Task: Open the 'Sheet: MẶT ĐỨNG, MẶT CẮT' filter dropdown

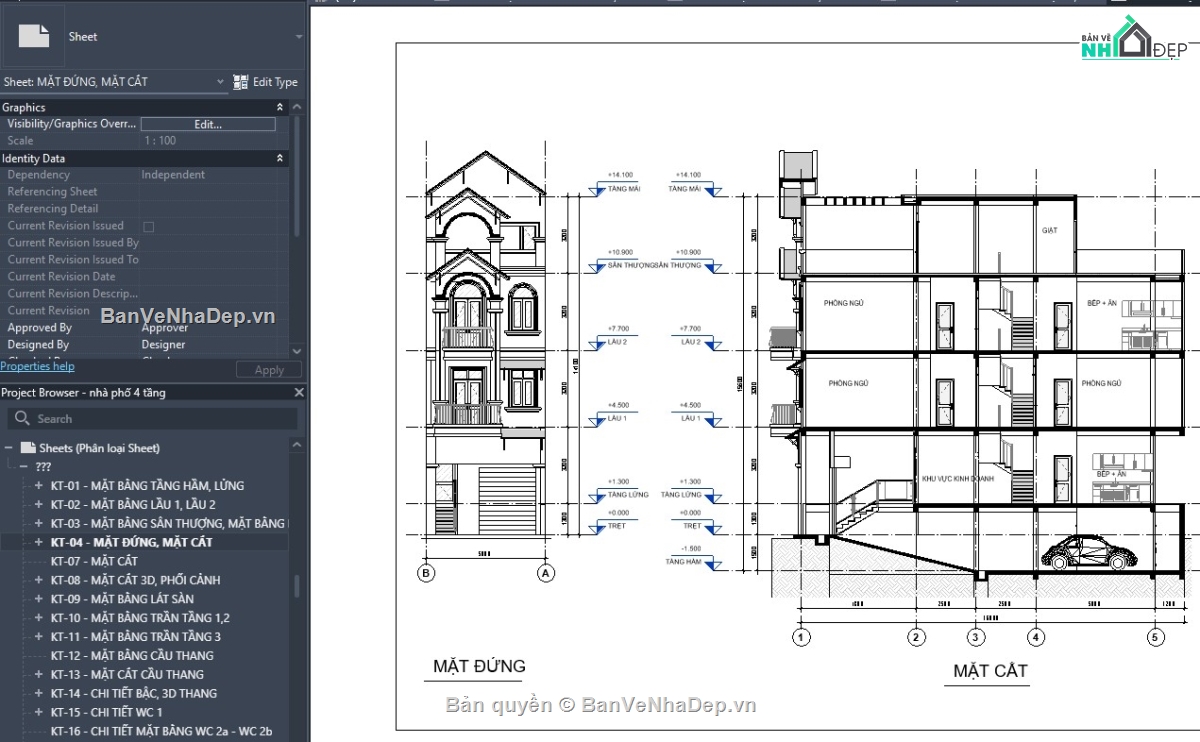Action: click(220, 82)
